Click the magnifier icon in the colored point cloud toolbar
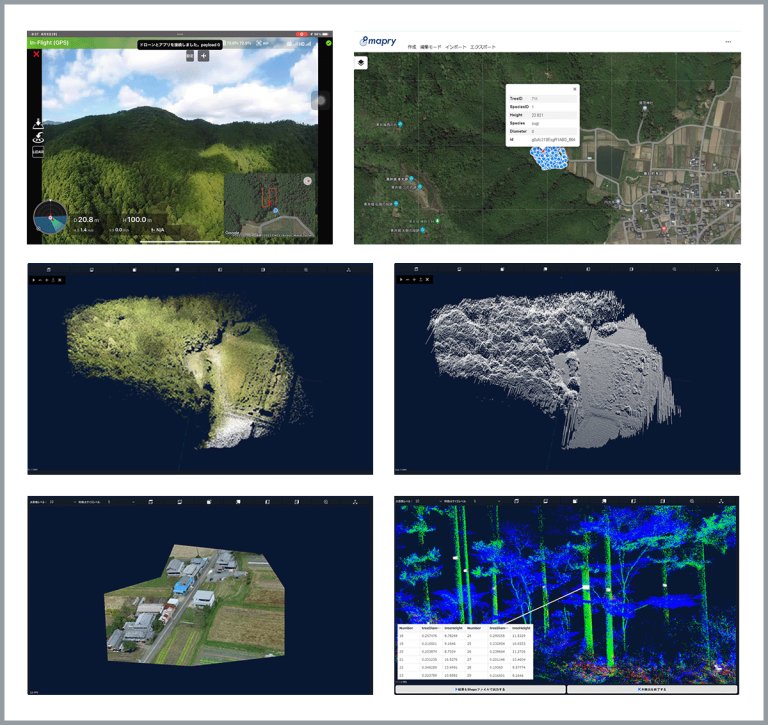768x725 pixels. coord(305,270)
